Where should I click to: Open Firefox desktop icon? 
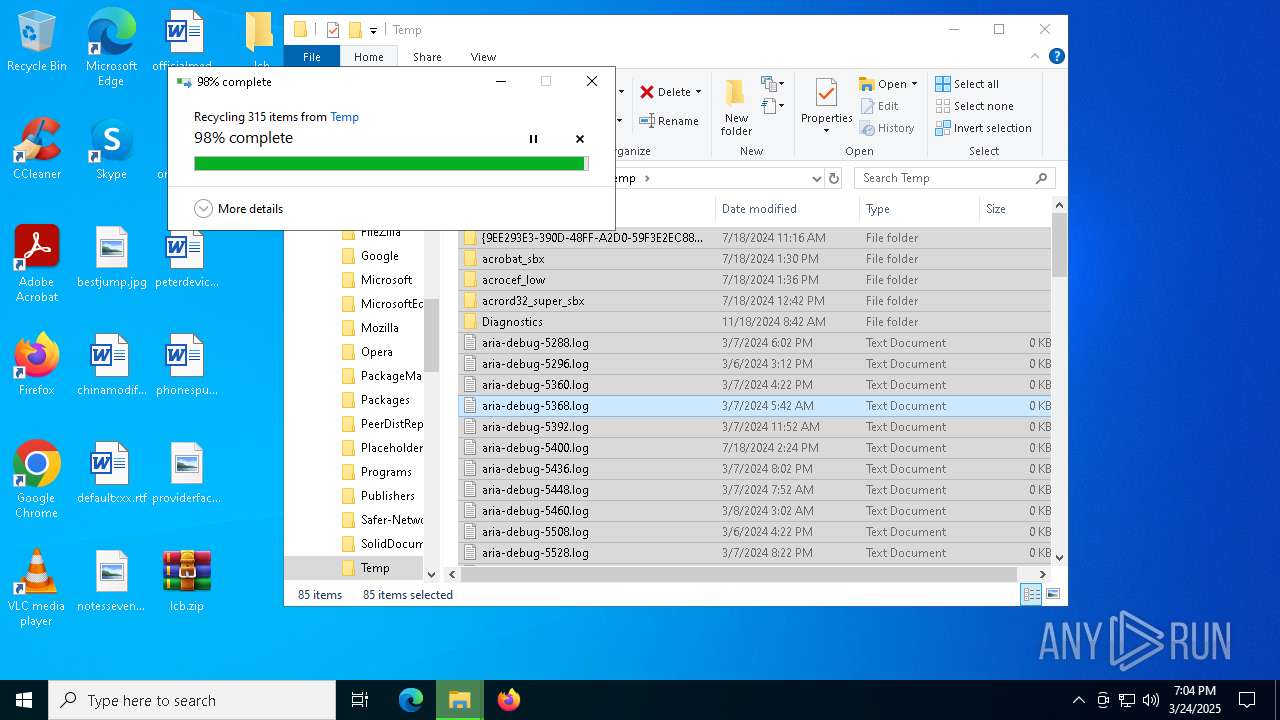pyautogui.click(x=36, y=365)
